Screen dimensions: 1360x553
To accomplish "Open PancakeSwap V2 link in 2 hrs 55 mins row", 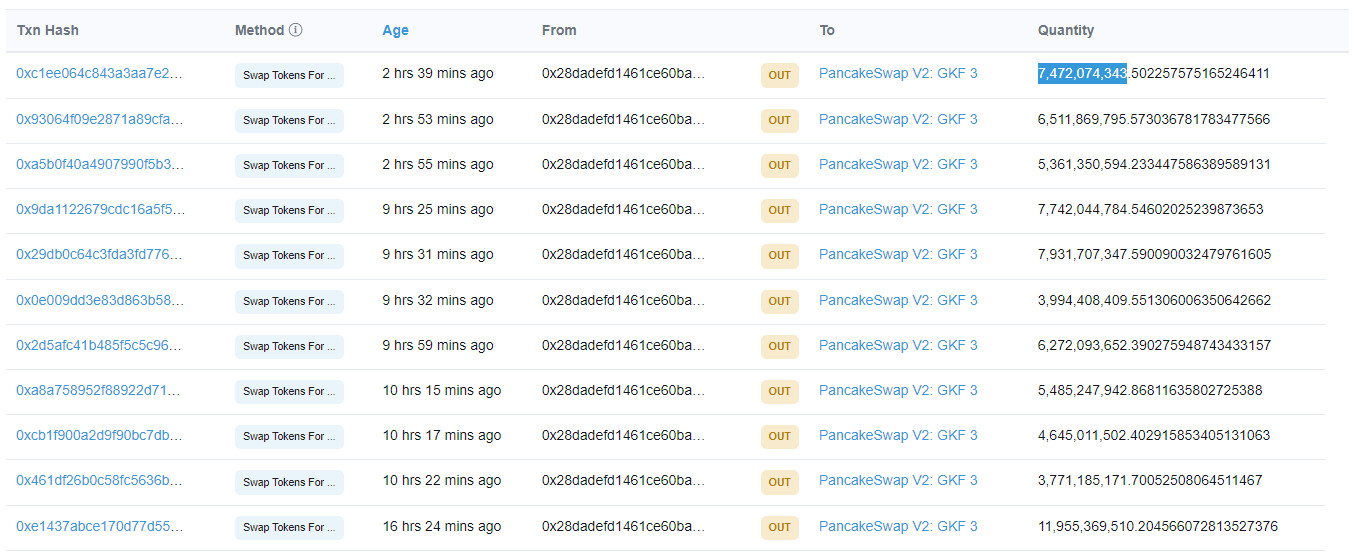I will click(898, 165).
